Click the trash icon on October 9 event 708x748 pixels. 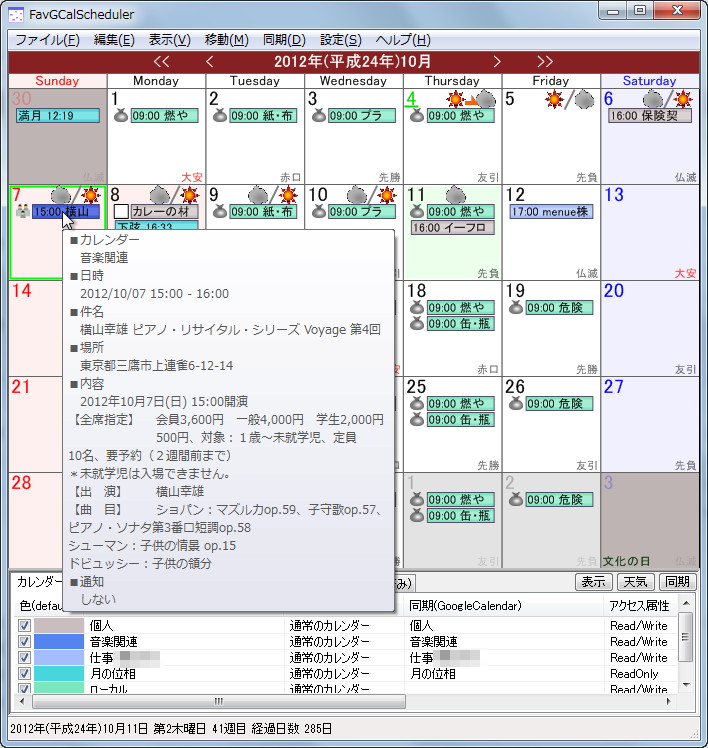click(219, 211)
